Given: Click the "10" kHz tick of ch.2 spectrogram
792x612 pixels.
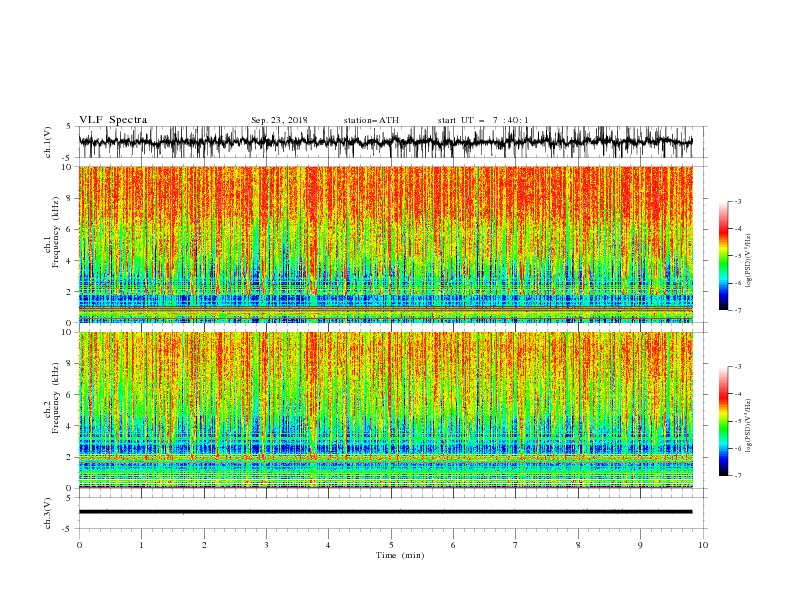Looking at the screenshot, I should pos(67,332).
